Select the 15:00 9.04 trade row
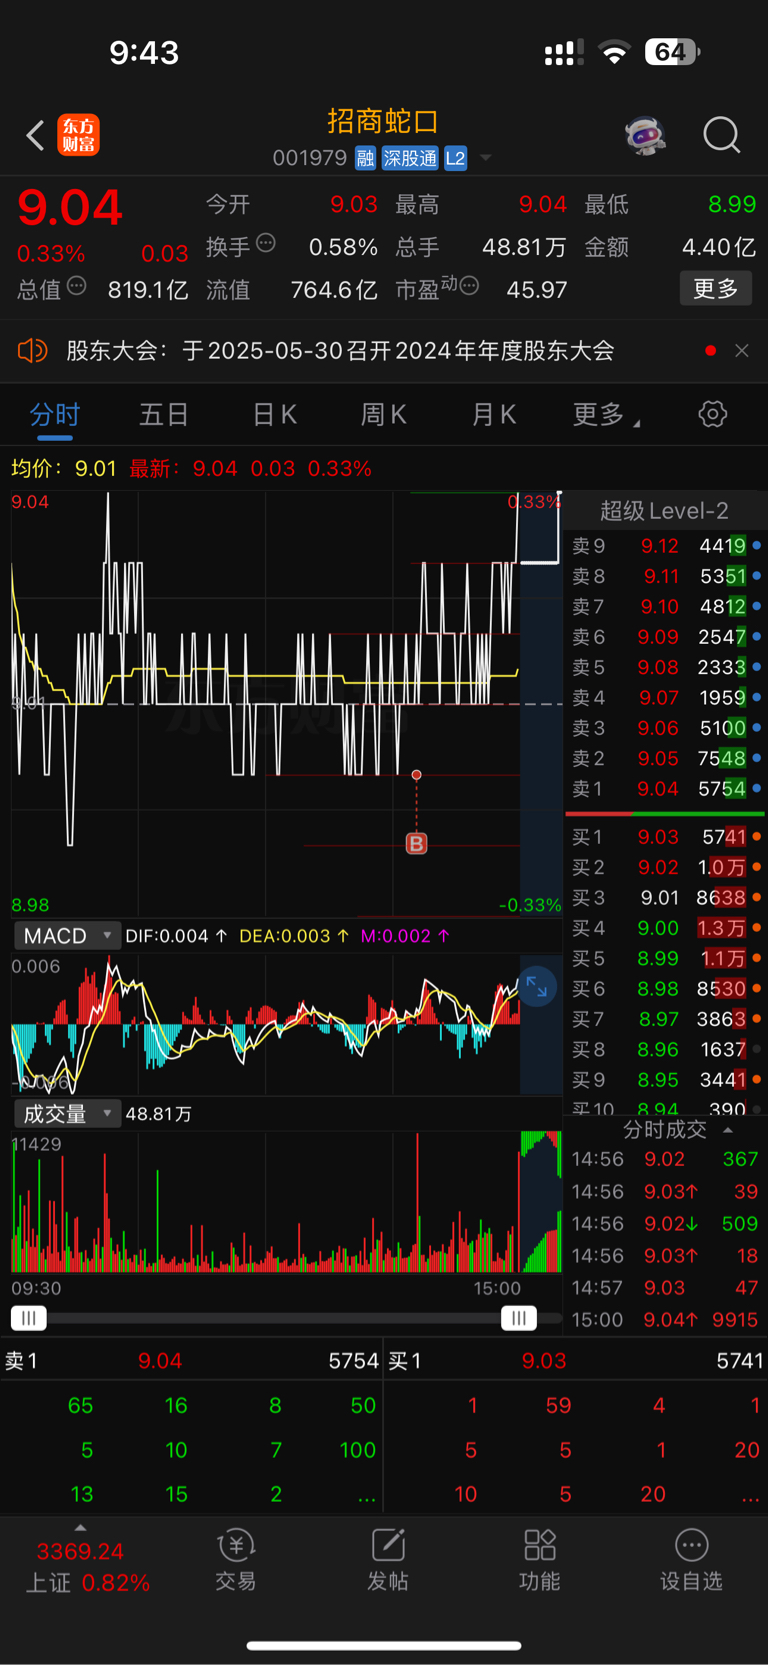Image resolution: width=768 pixels, height=1665 pixels. (666, 1320)
